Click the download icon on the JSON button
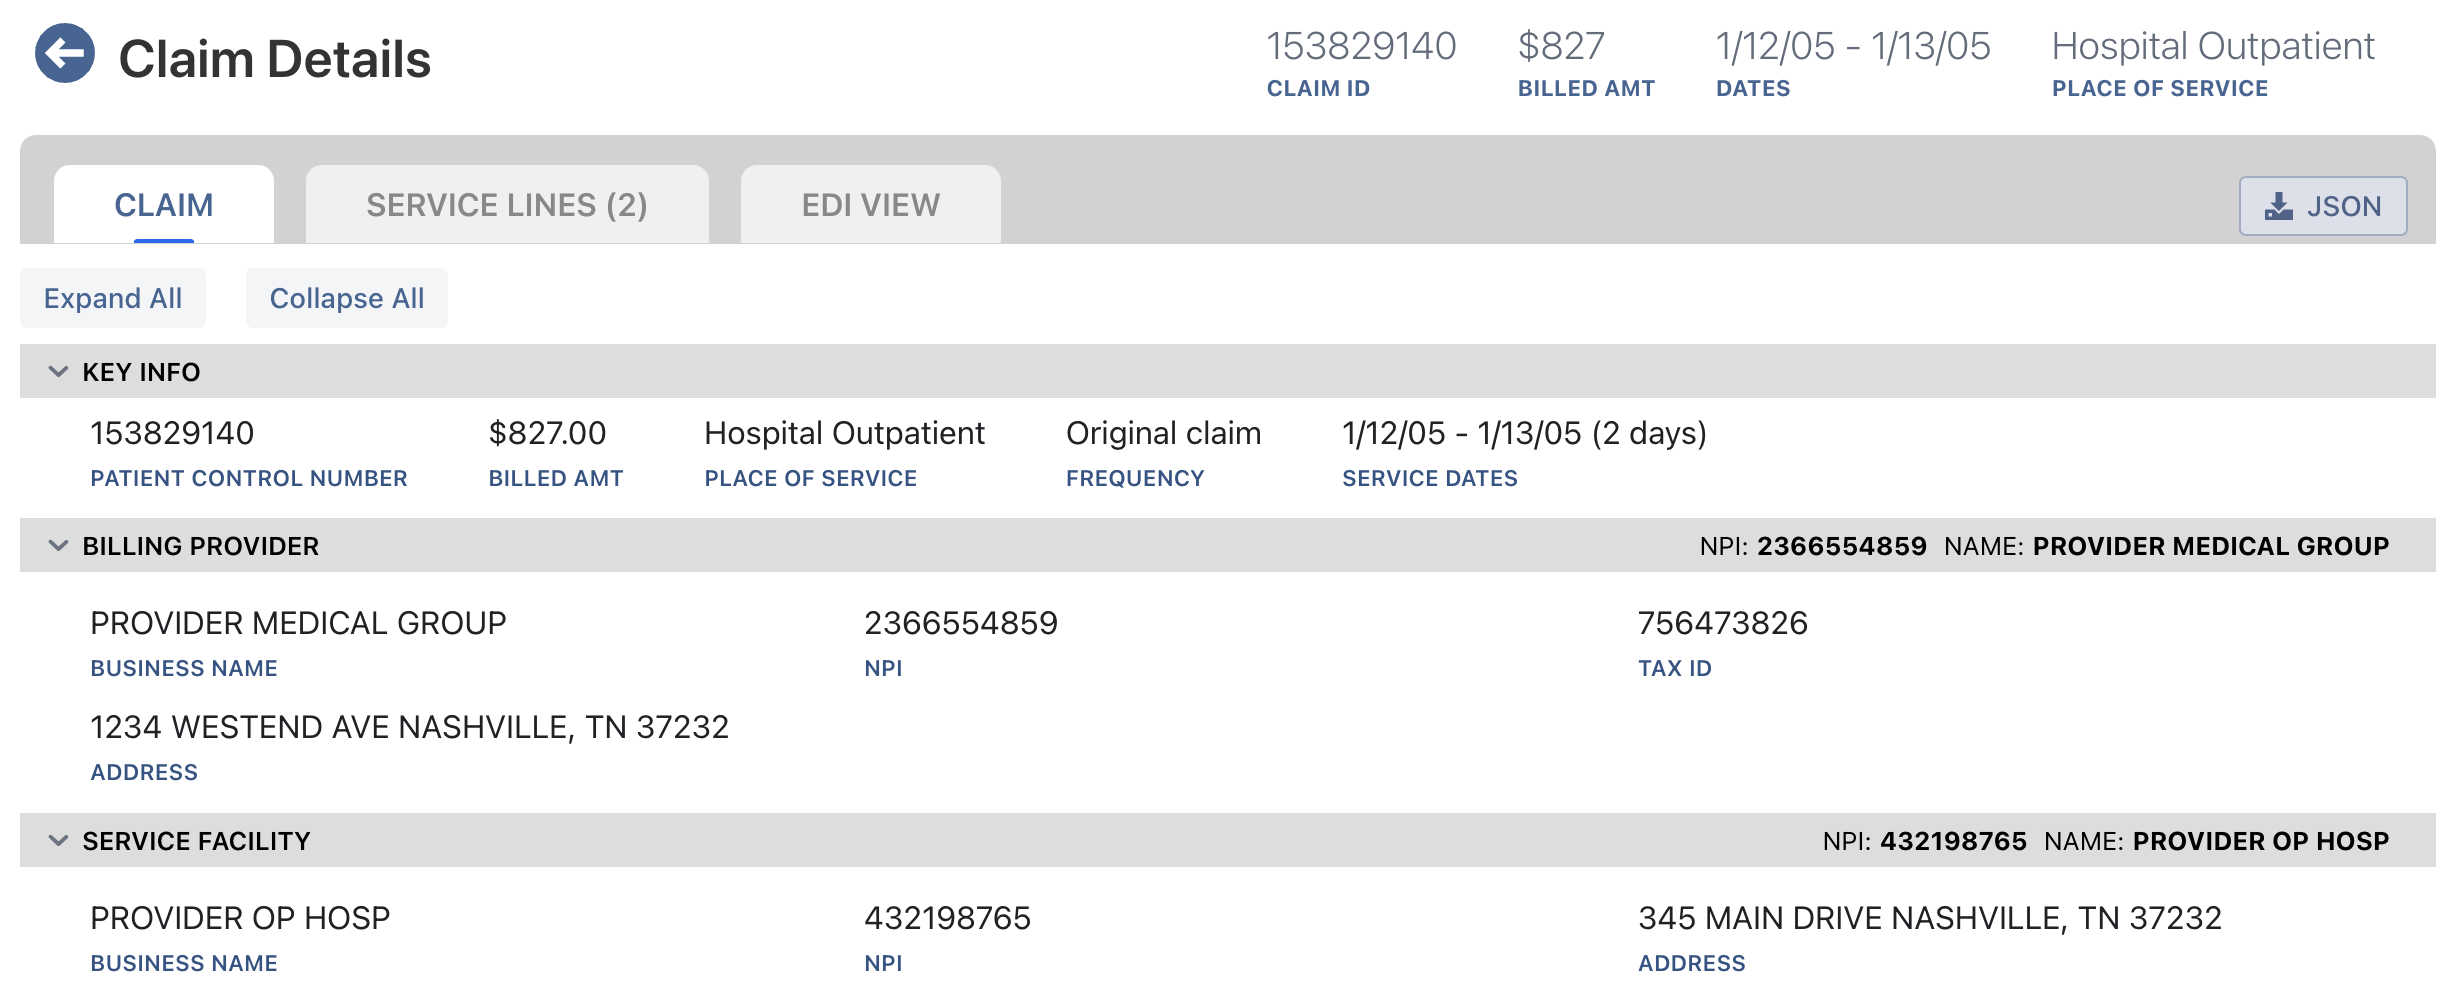Screen dimensions: 2460x998 [x=2278, y=206]
